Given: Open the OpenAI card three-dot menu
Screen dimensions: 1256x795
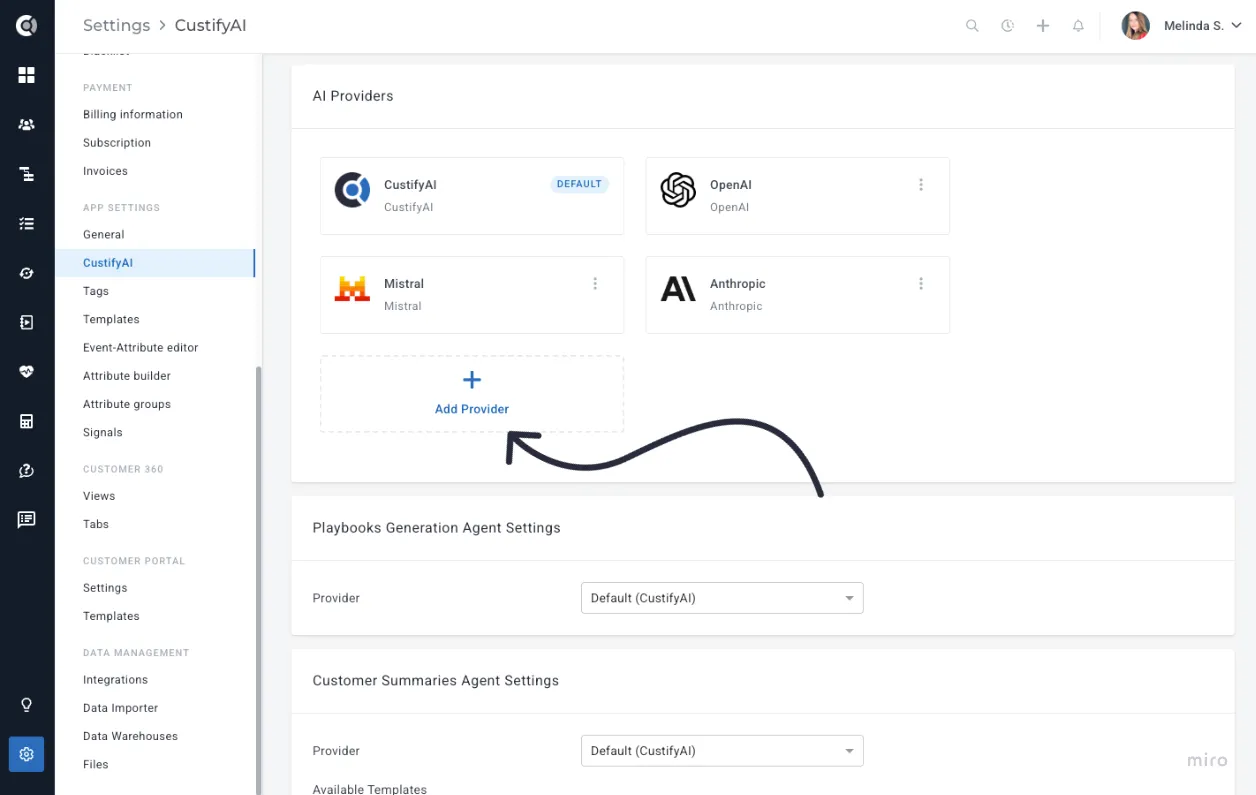Looking at the screenshot, I should pyautogui.click(x=921, y=185).
